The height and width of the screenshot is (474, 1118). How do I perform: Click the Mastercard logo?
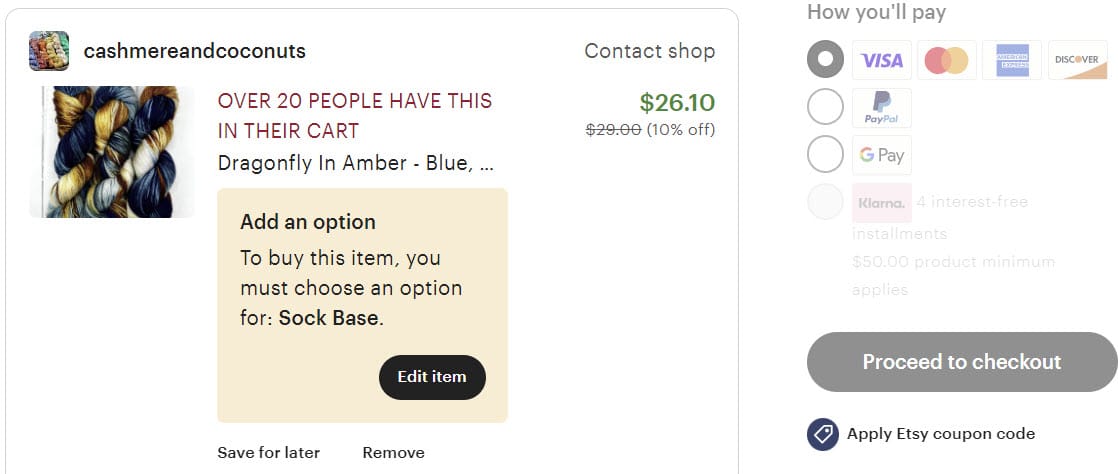[946, 60]
